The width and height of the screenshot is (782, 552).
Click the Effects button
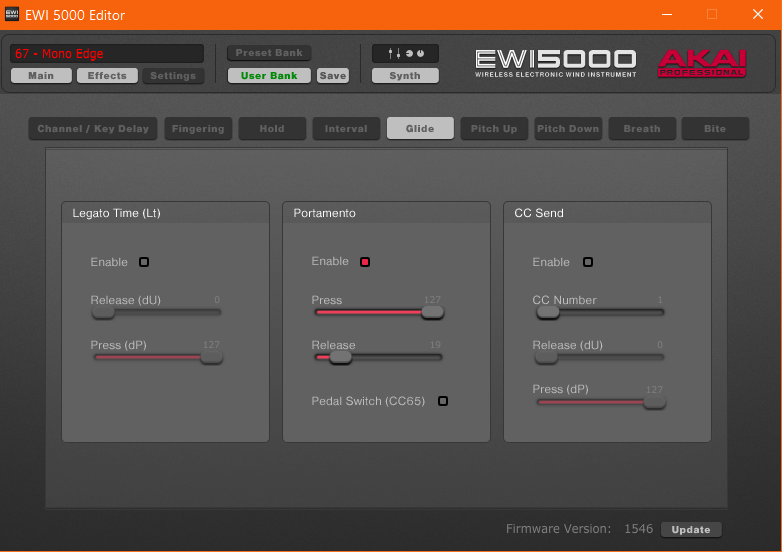point(107,76)
